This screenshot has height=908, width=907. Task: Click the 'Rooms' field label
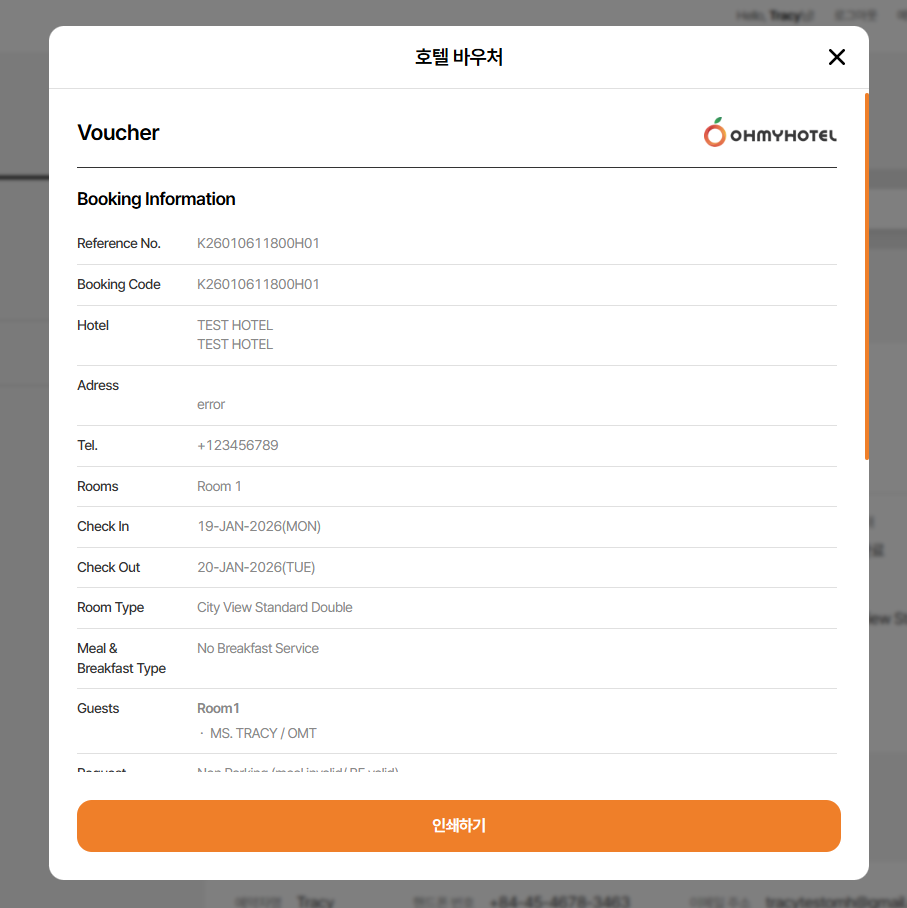97,486
